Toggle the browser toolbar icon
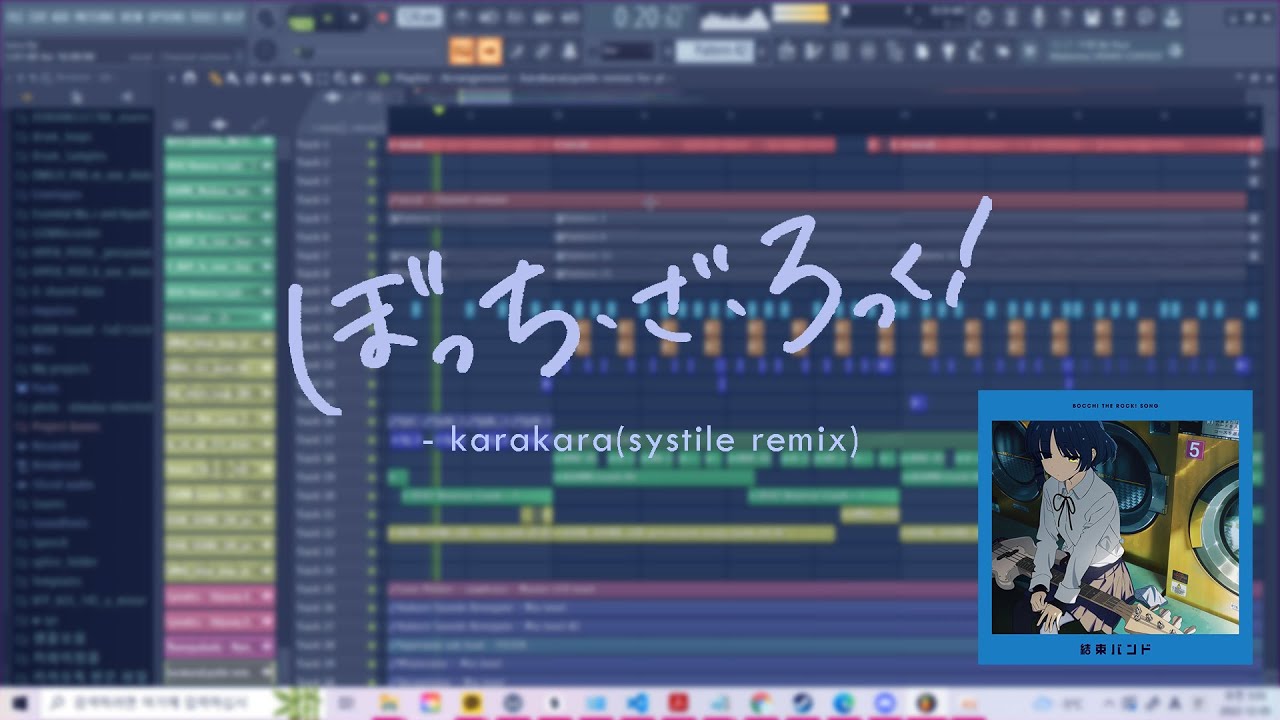This screenshot has height=720, width=1280. (x=895, y=51)
